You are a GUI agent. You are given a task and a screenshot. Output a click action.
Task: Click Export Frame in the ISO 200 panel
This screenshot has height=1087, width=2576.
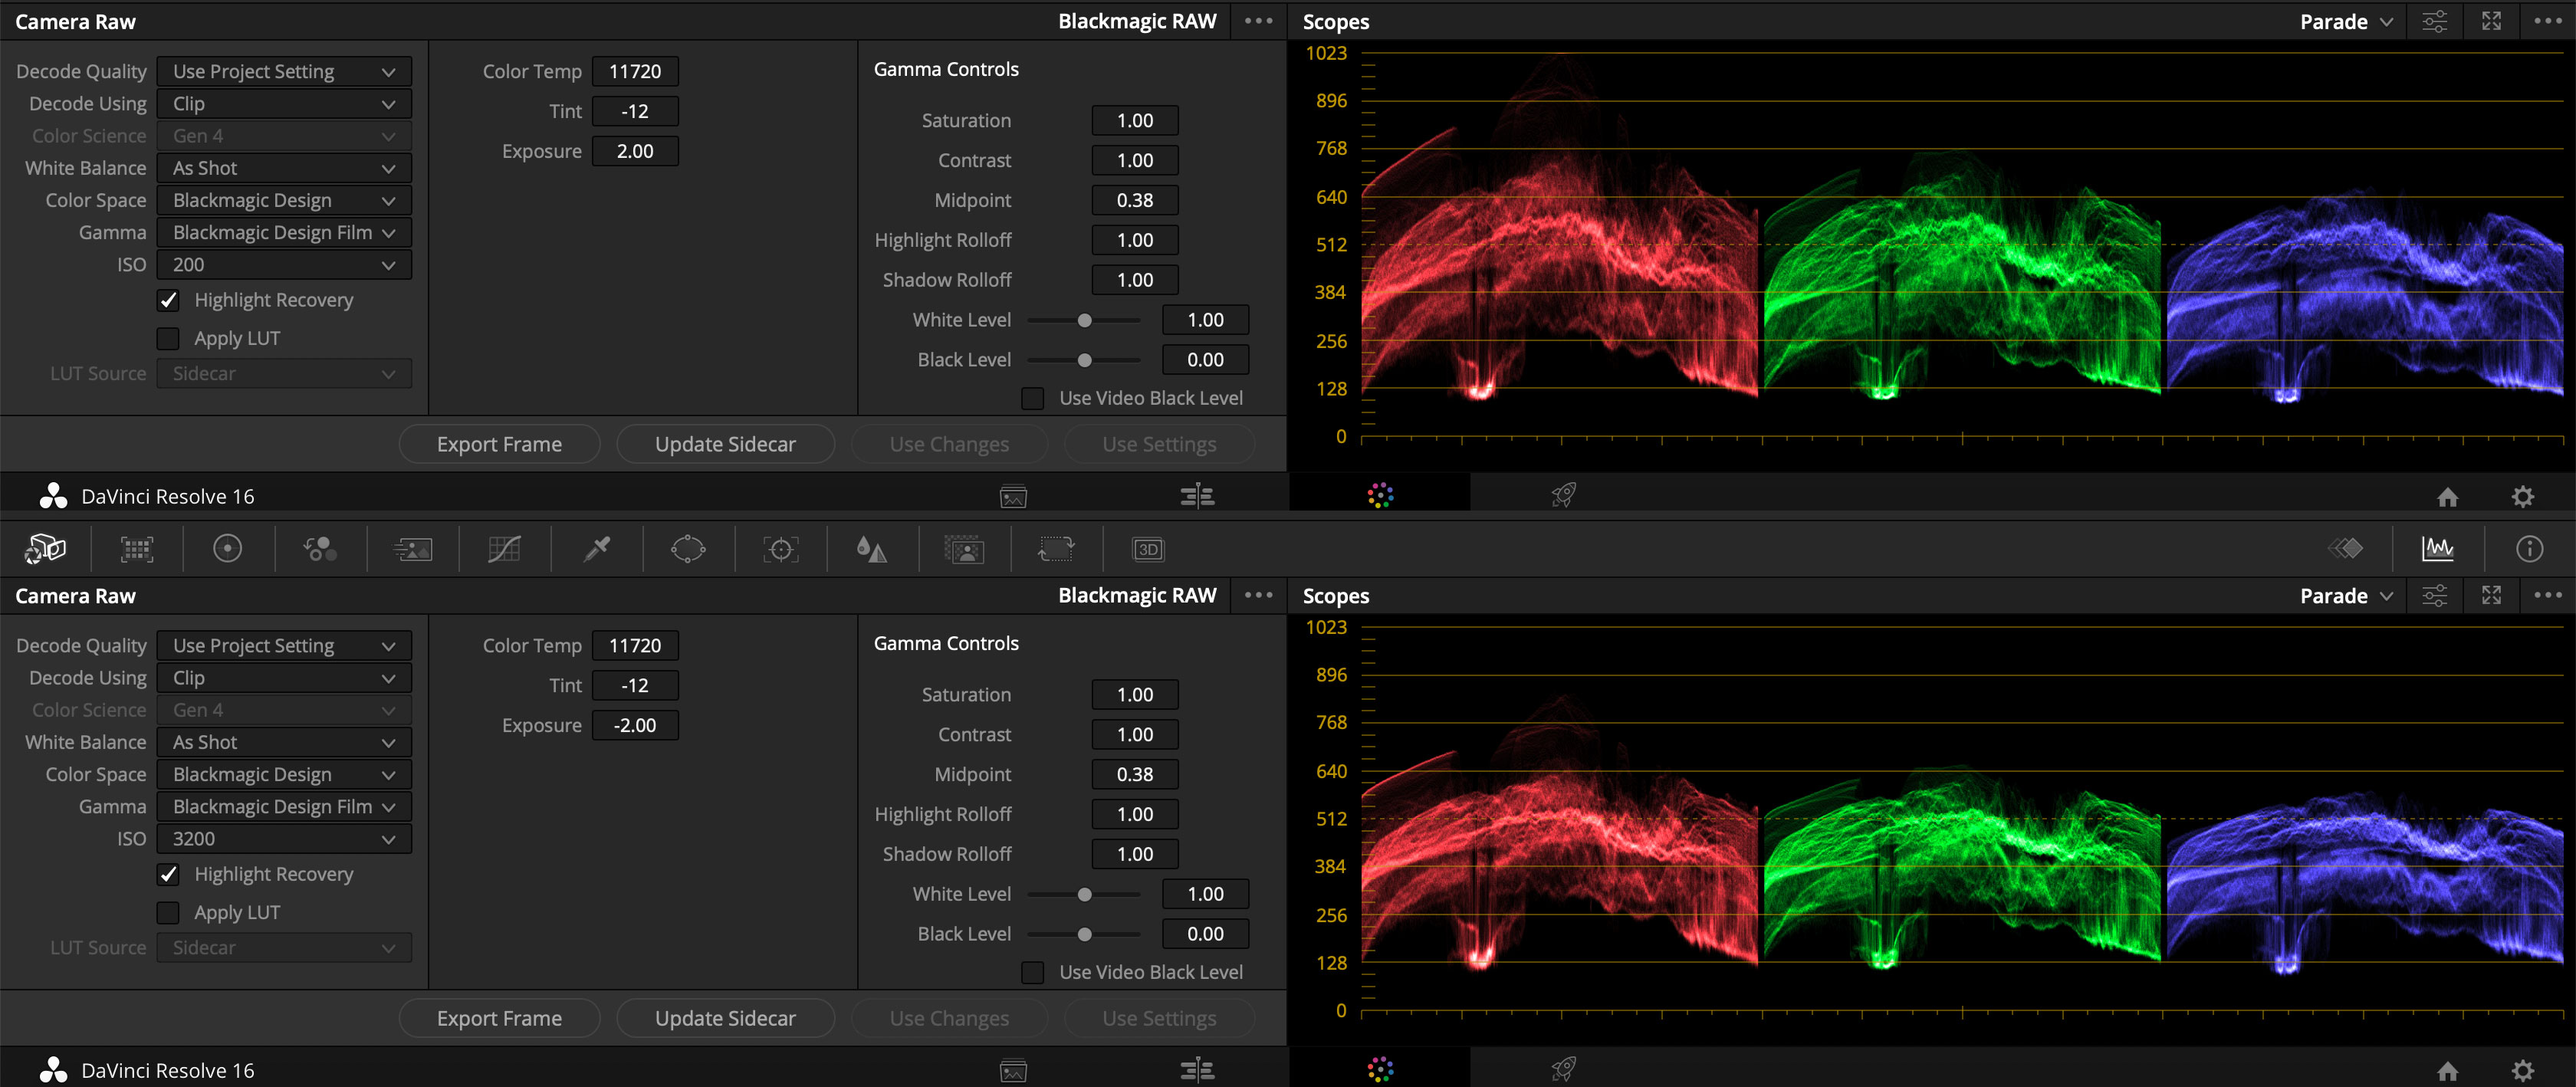pyautogui.click(x=499, y=444)
